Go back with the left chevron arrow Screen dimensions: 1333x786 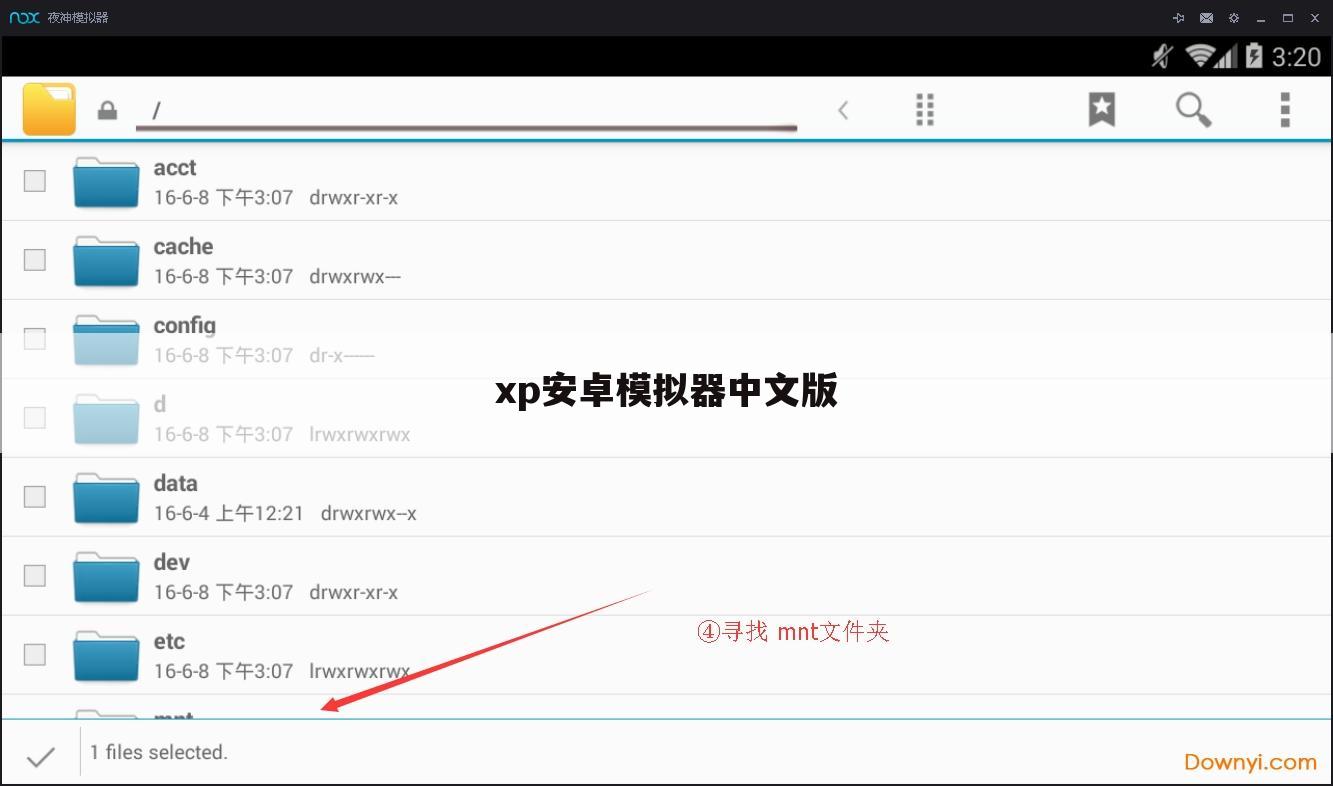(843, 110)
